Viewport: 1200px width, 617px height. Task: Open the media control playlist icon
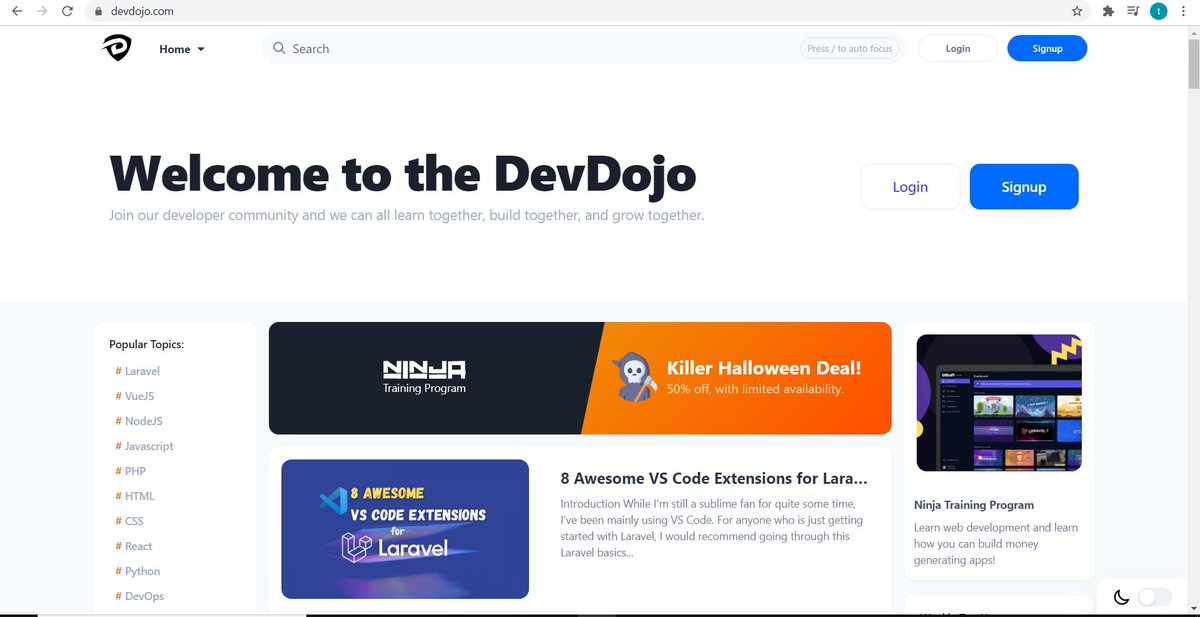[x=1133, y=11]
